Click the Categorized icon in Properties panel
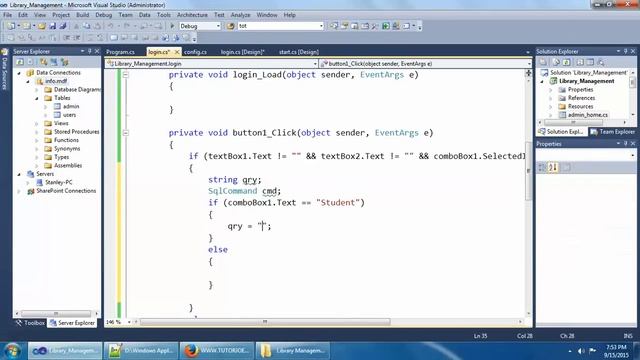The width and height of the screenshot is (640, 360). click(542, 167)
